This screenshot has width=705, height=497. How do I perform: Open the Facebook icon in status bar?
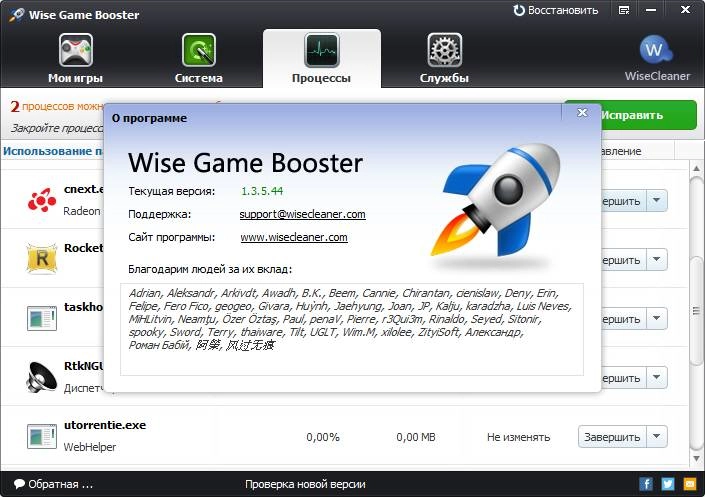[646, 484]
